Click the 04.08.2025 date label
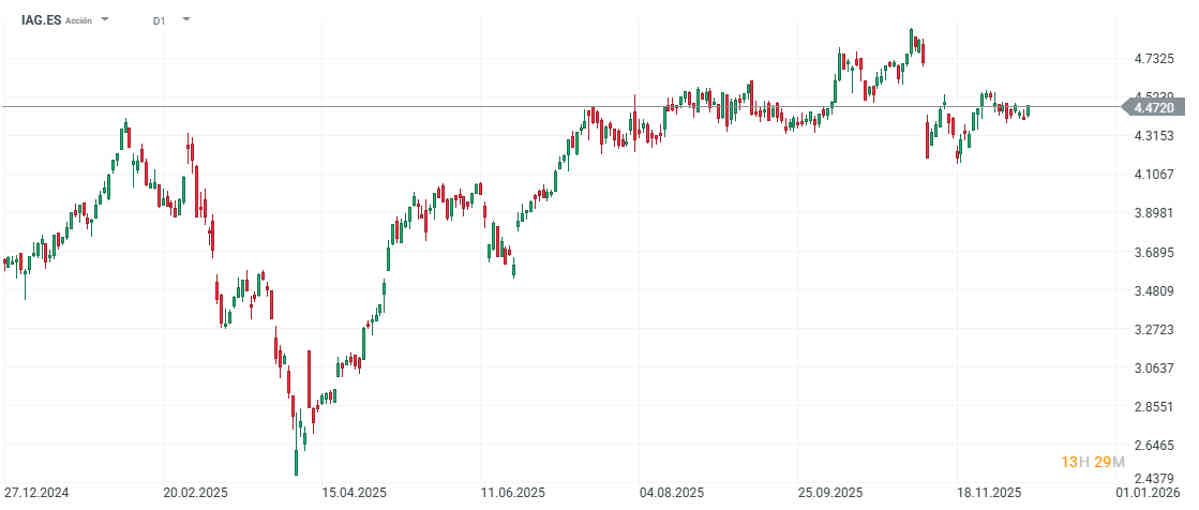 click(672, 492)
